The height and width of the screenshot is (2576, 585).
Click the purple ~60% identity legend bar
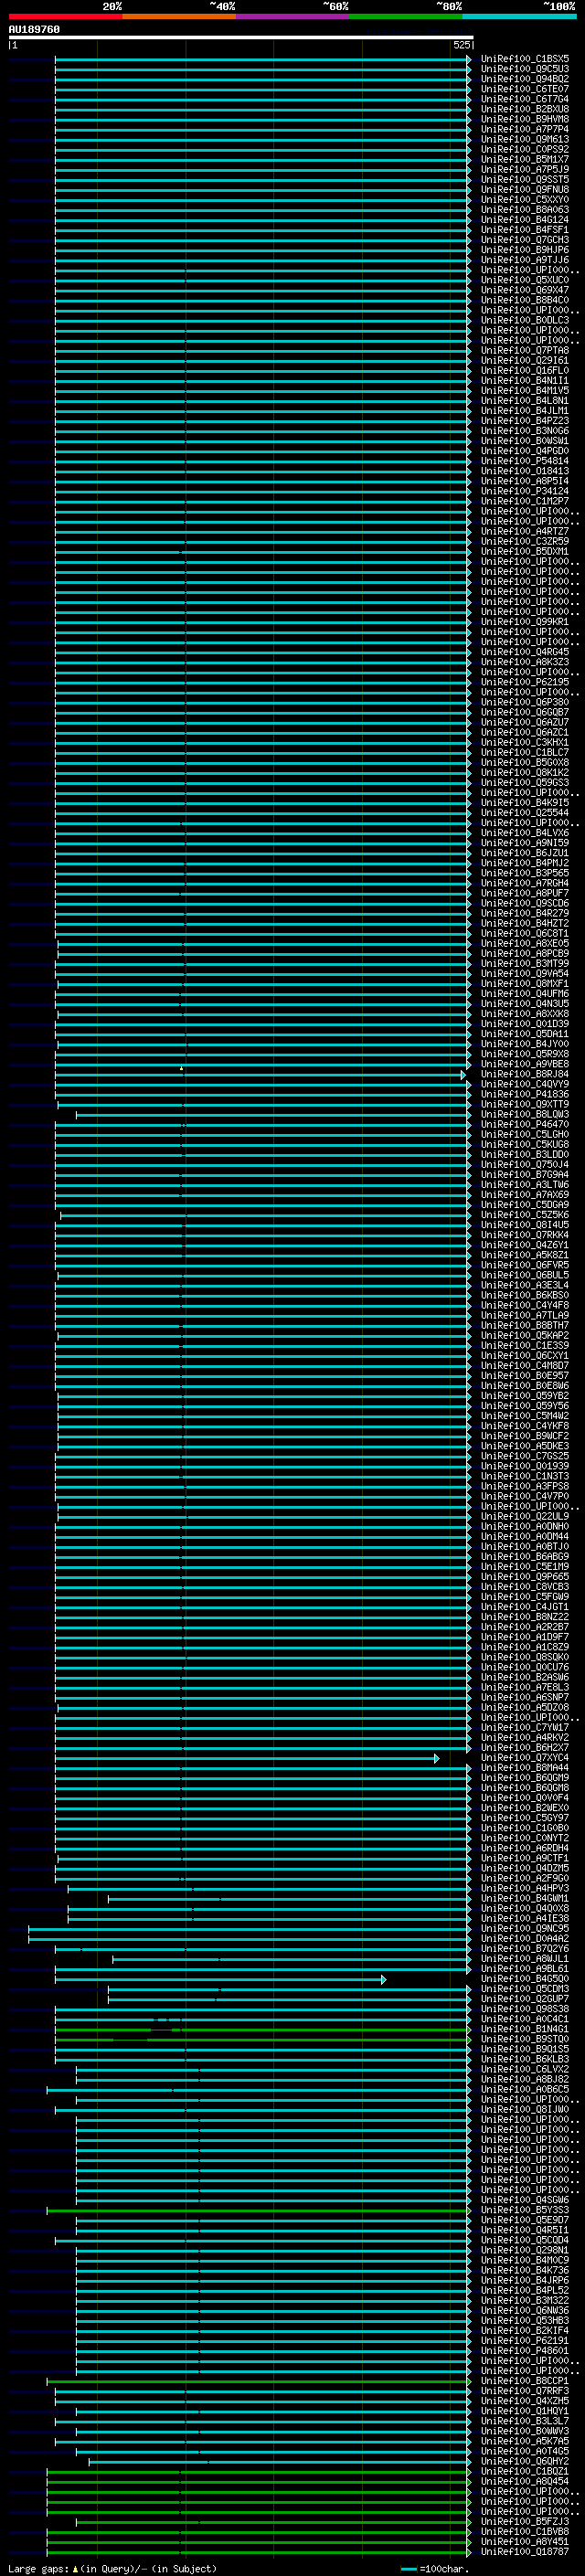[x=293, y=16]
